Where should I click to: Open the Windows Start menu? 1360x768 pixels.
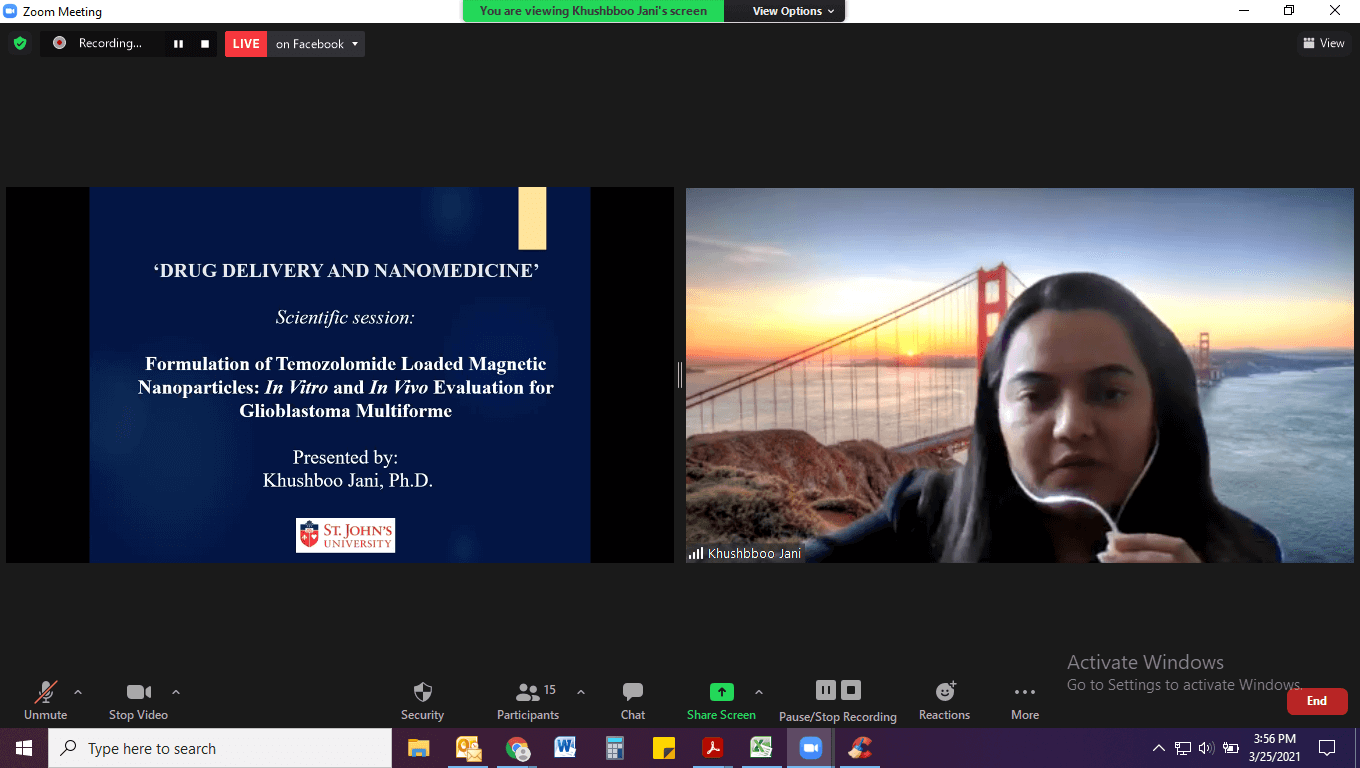[24, 748]
